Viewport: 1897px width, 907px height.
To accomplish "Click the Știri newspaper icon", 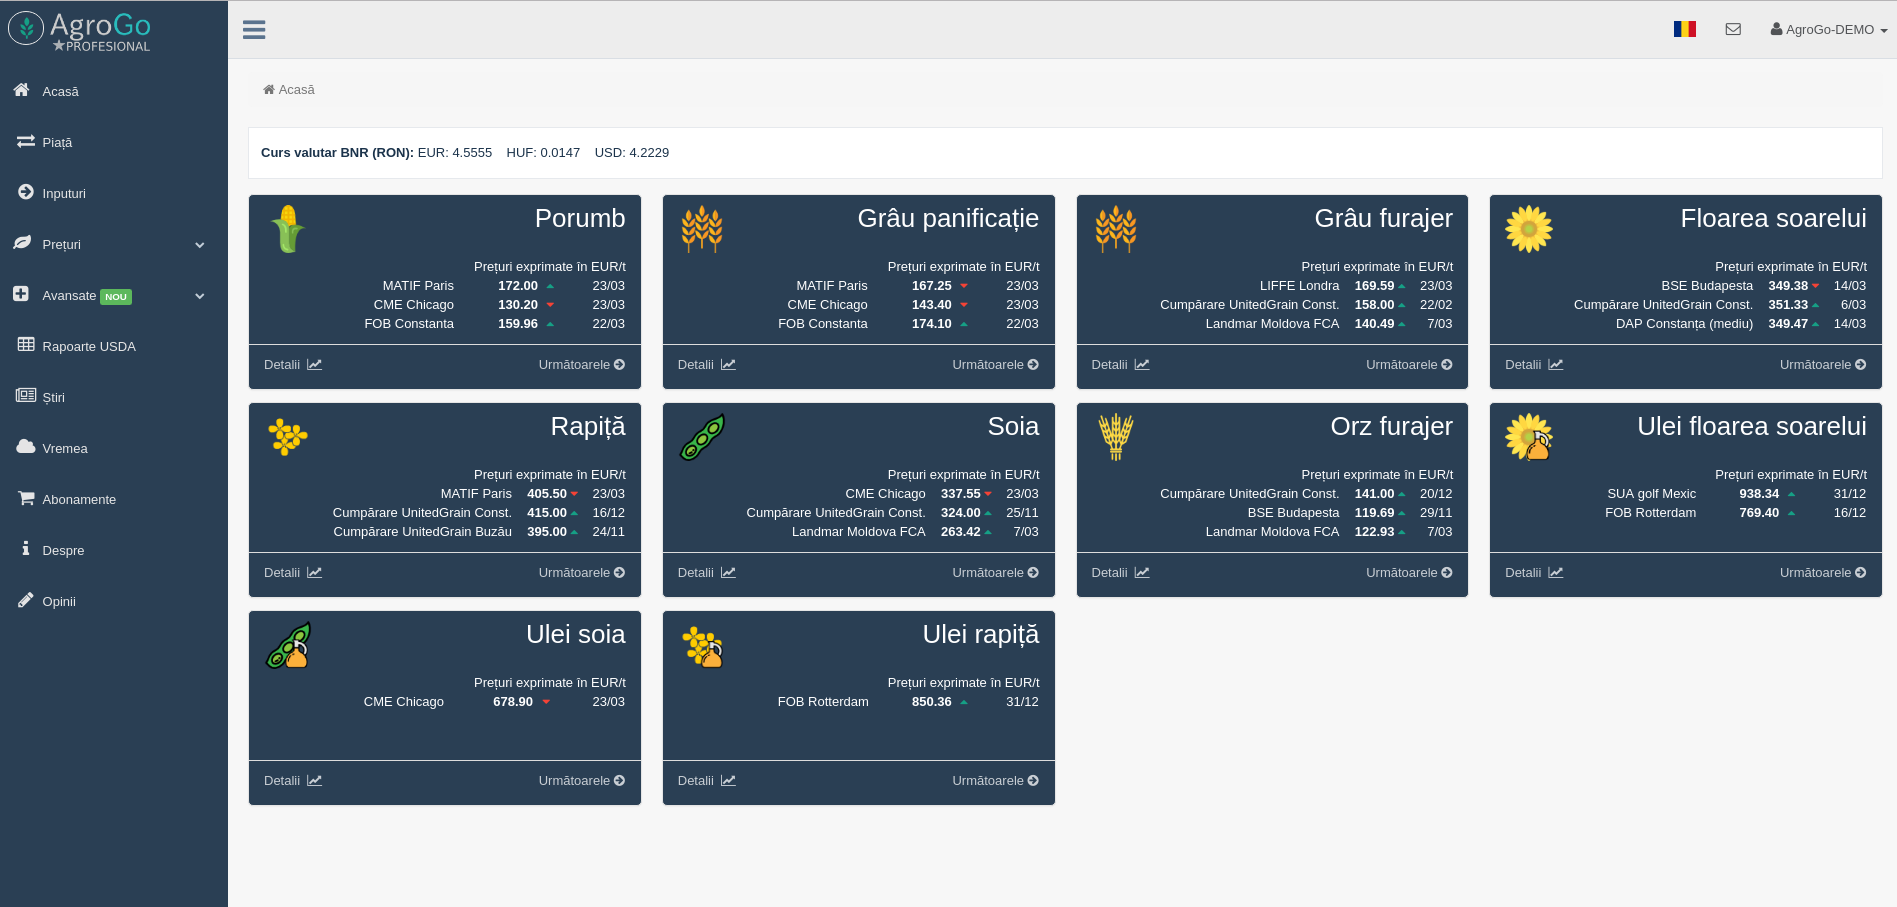I will click(26, 396).
